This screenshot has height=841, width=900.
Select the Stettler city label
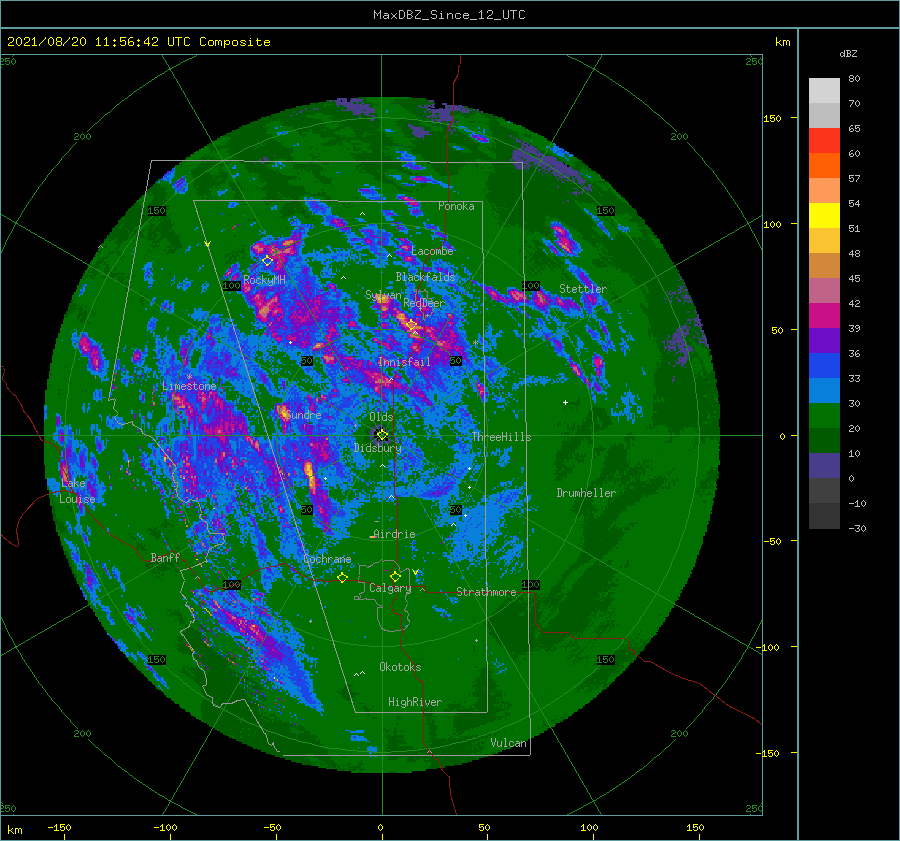click(583, 289)
